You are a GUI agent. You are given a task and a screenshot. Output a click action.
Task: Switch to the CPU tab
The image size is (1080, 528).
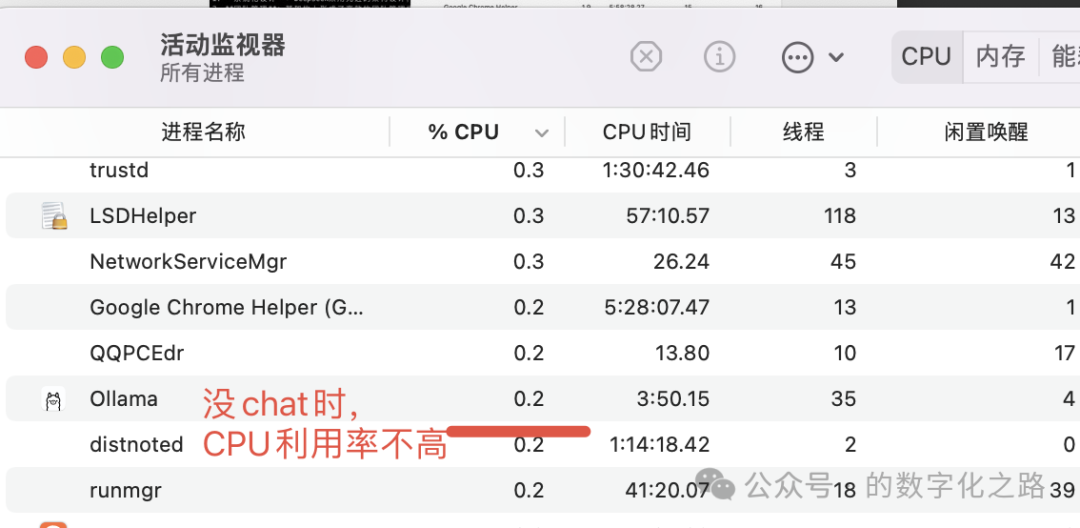tap(926, 56)
